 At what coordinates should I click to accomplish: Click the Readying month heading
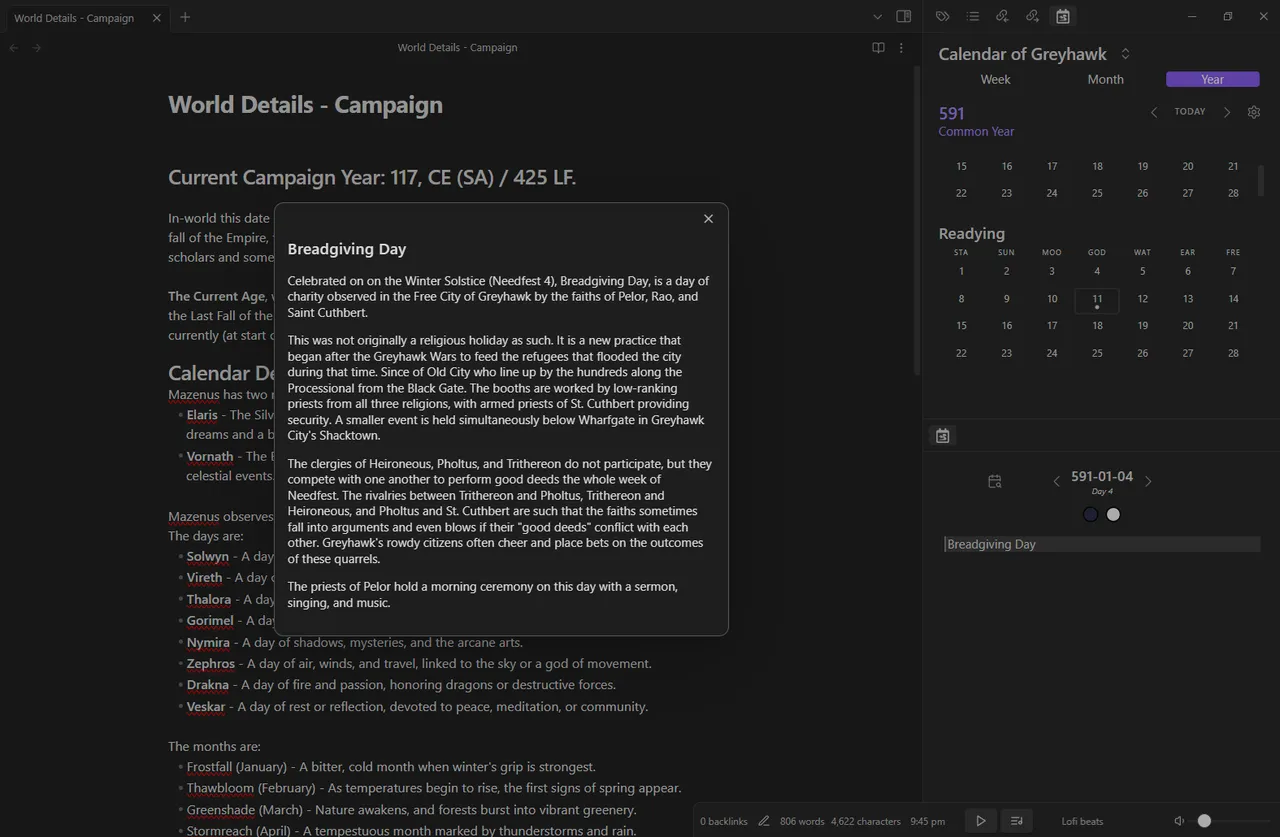971,233
